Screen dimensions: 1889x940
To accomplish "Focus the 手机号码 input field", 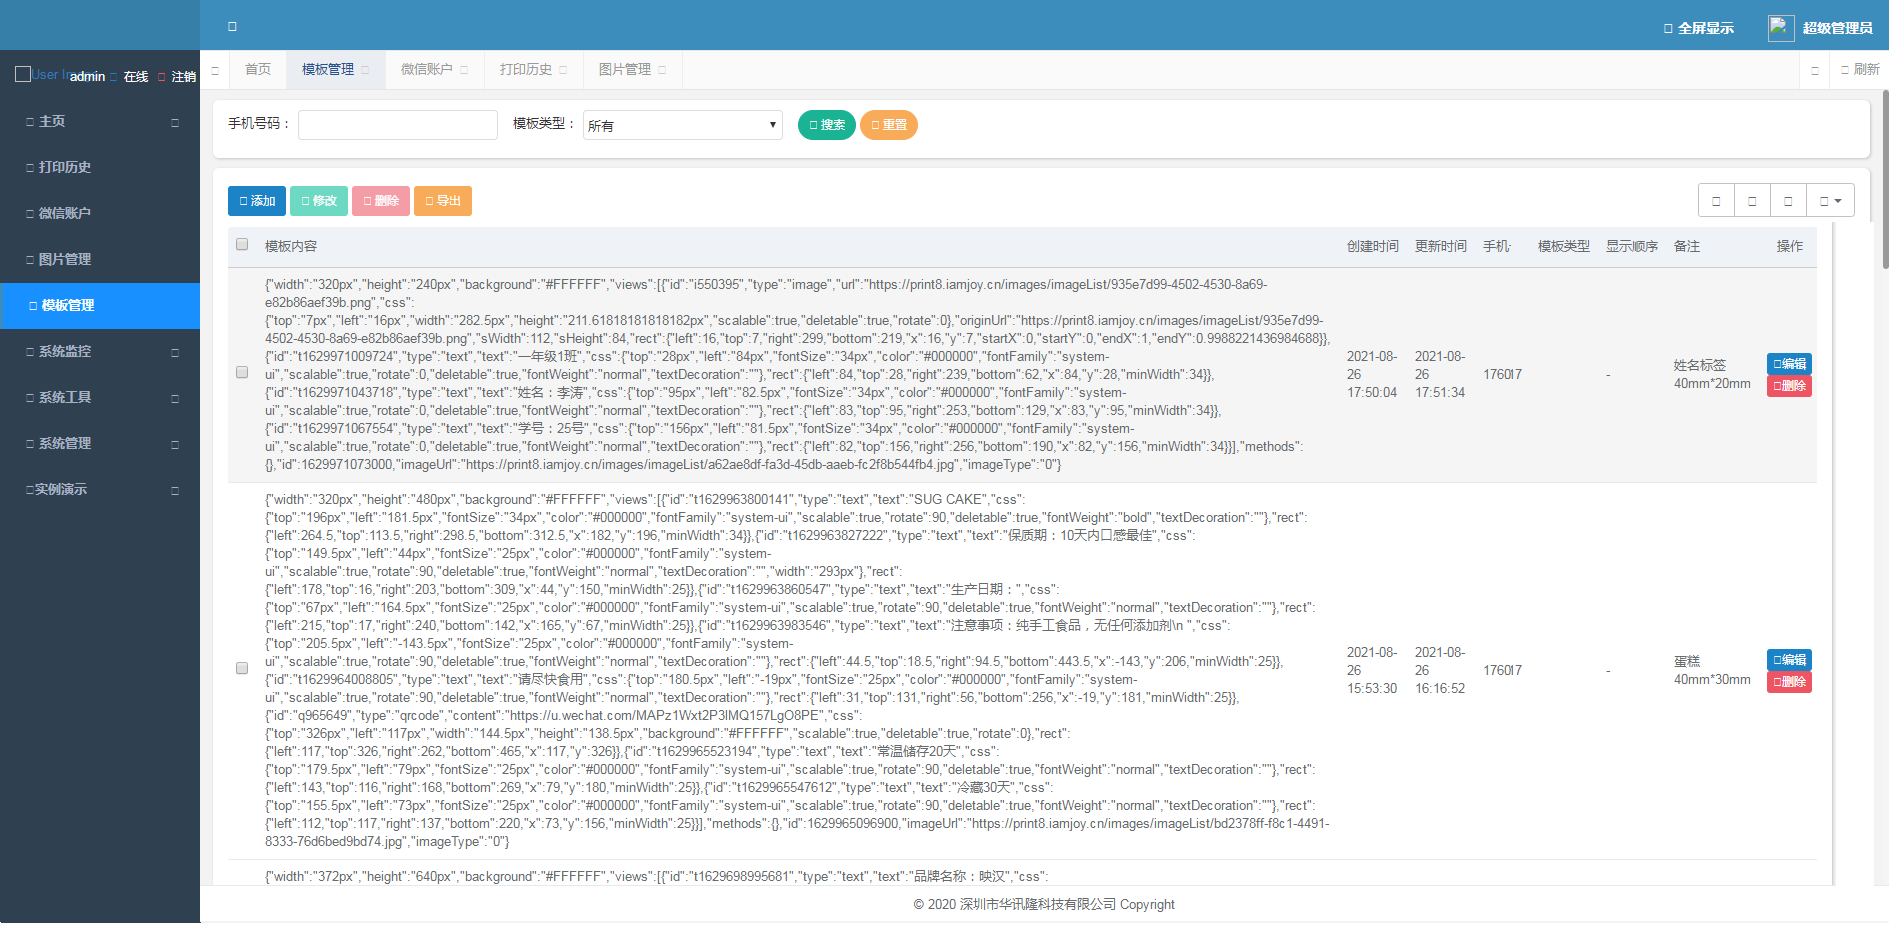I will click(x=398, y=125).
